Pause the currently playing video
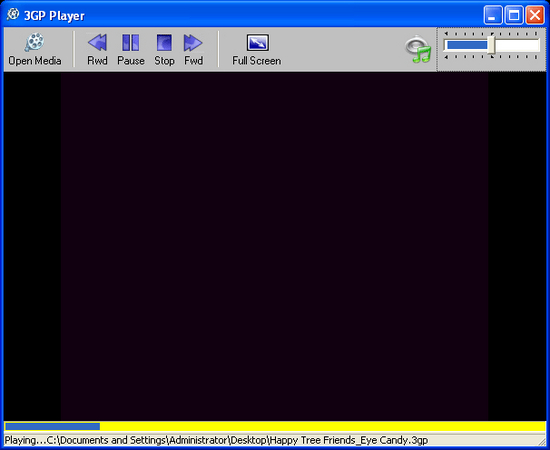This screenshot has height=450, width=550. tap(131, 49)
